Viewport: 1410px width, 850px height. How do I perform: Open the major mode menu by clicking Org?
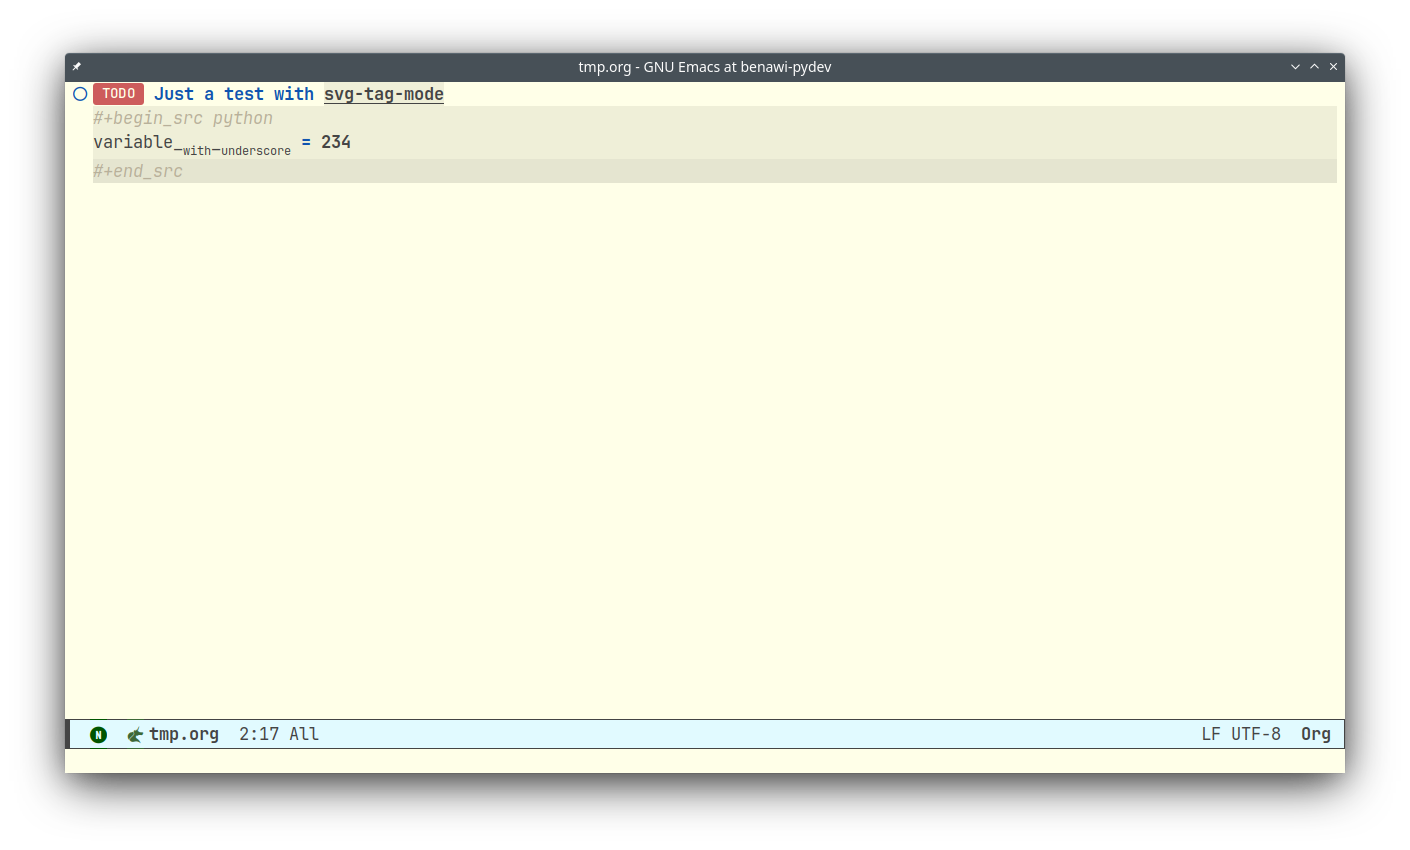(x=1315, y=733)
